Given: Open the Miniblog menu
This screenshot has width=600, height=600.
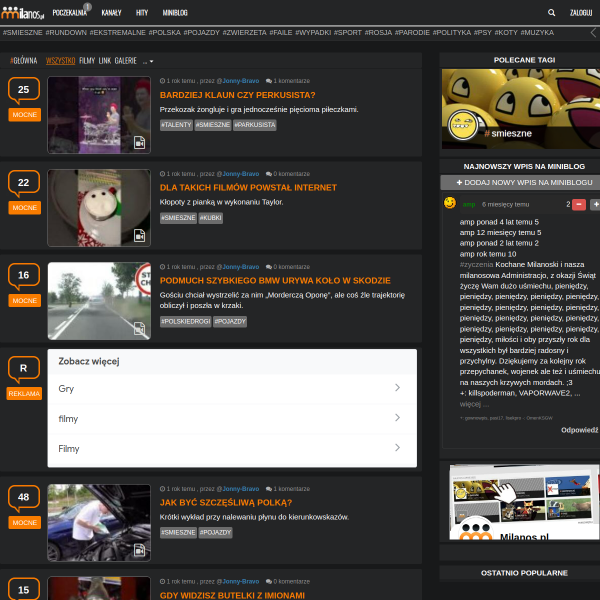Looking at the screenshot, I should [x=175, y=13].
